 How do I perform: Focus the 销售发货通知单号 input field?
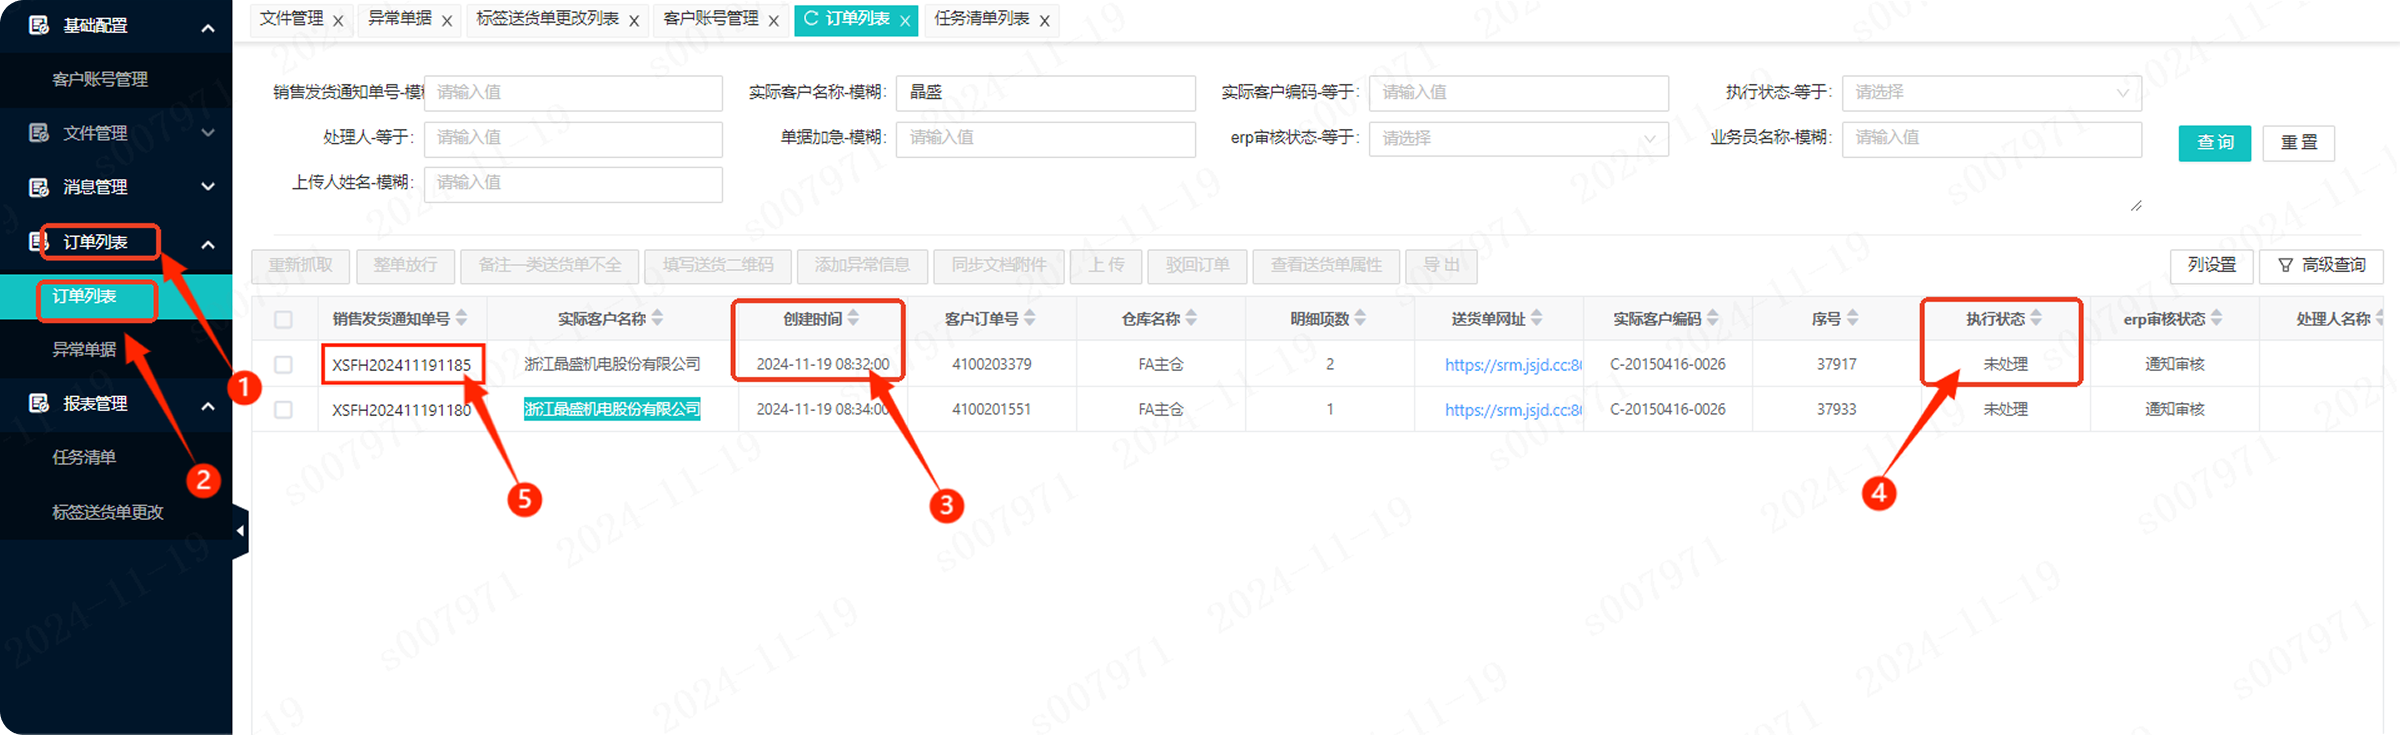573,93
